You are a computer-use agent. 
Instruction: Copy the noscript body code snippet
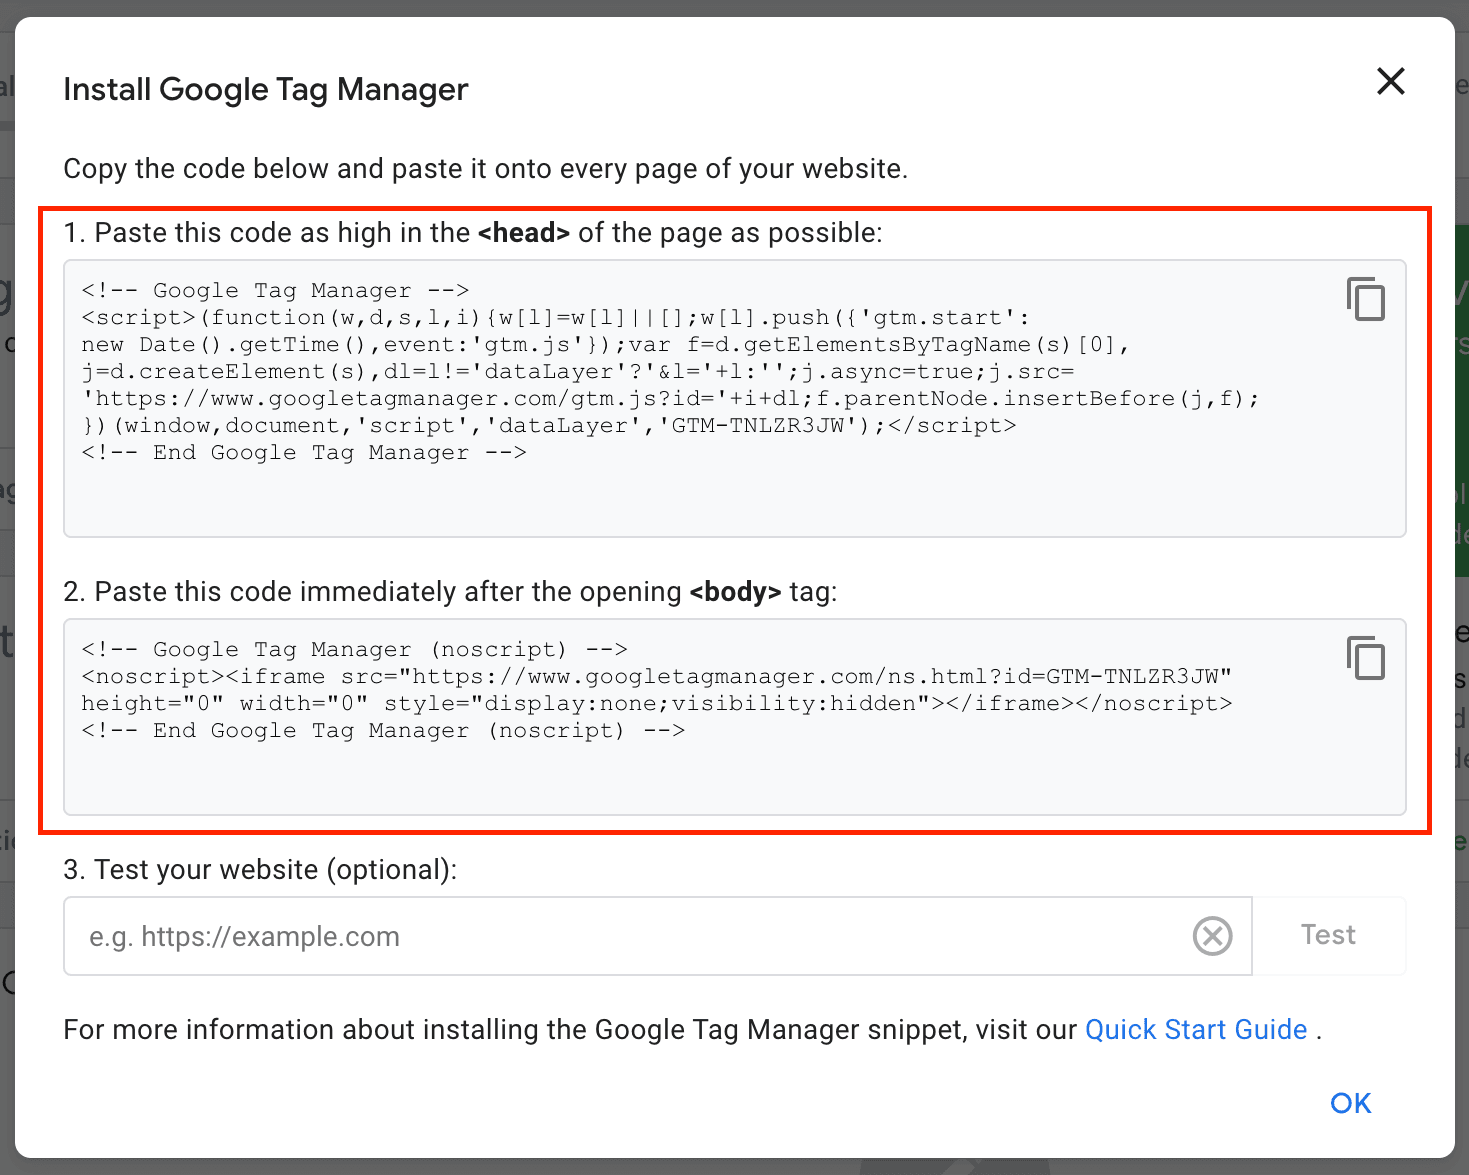[1366, 658]
